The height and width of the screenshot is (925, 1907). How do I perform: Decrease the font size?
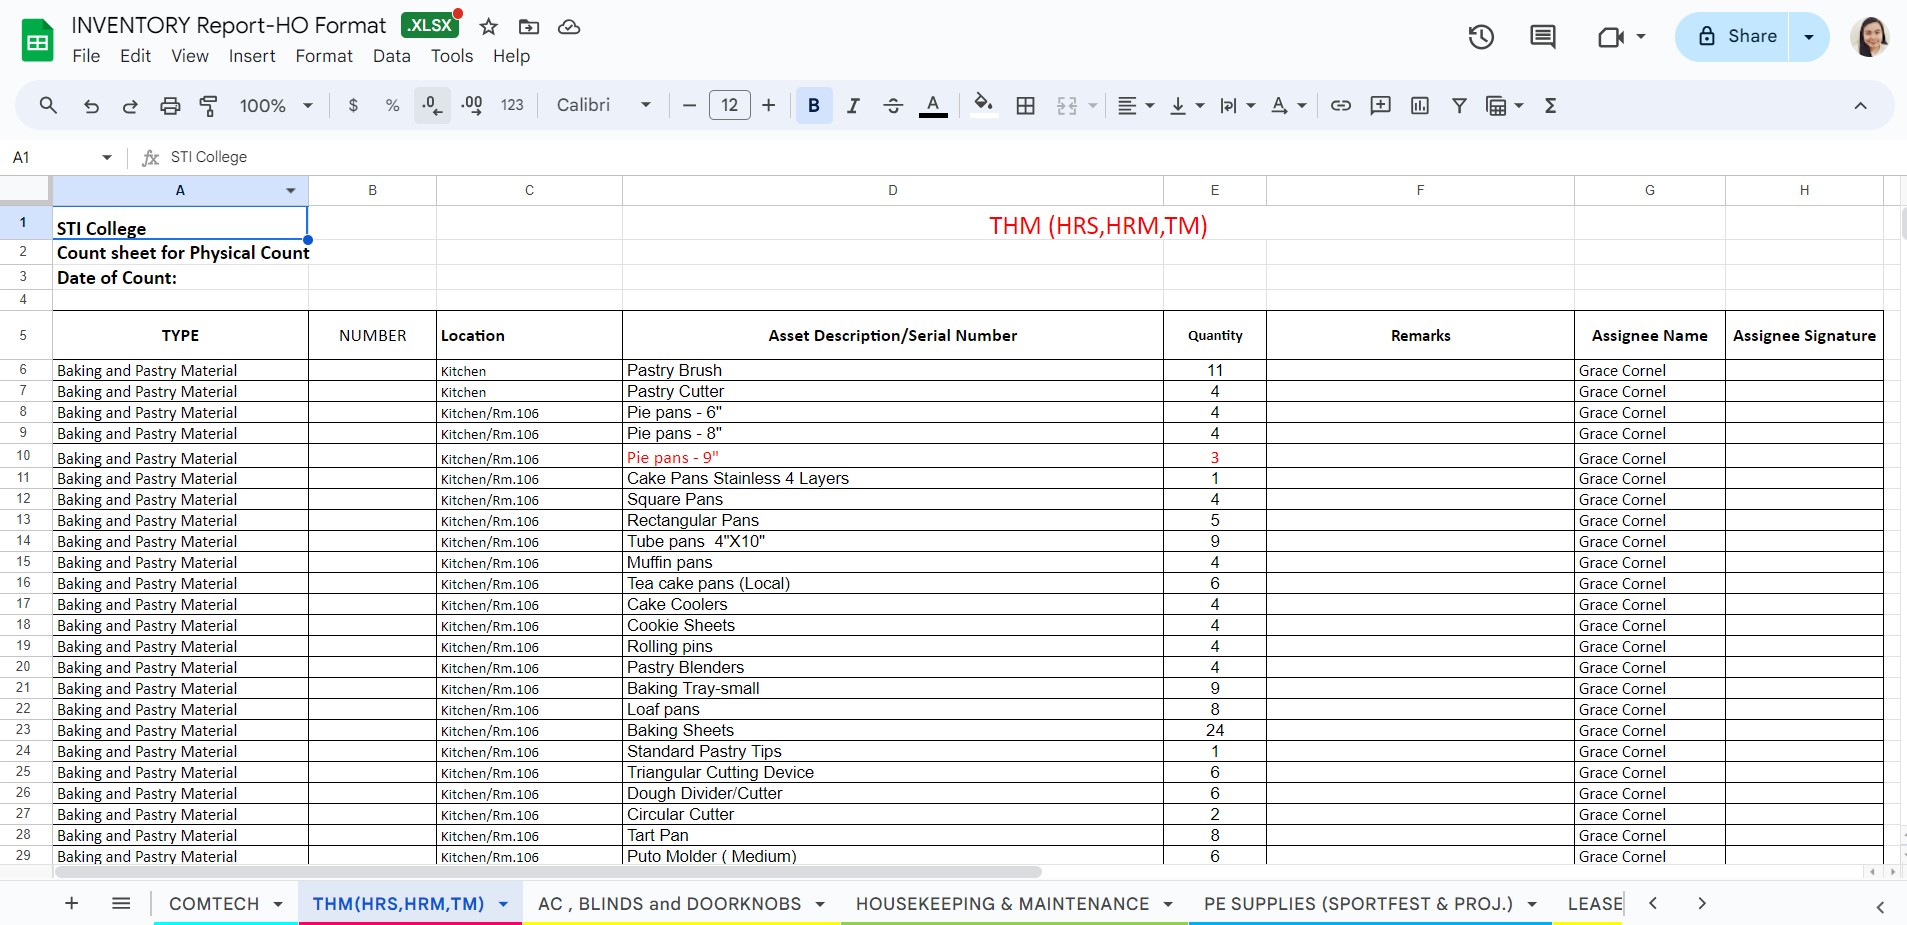point(689,105)
